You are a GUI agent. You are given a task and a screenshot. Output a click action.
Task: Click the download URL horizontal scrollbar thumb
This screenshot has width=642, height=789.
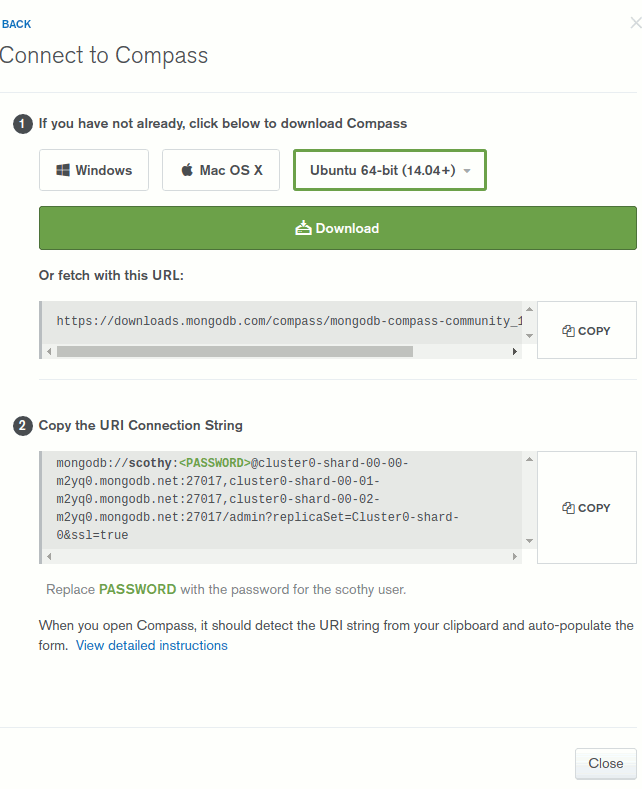(234, 352)
